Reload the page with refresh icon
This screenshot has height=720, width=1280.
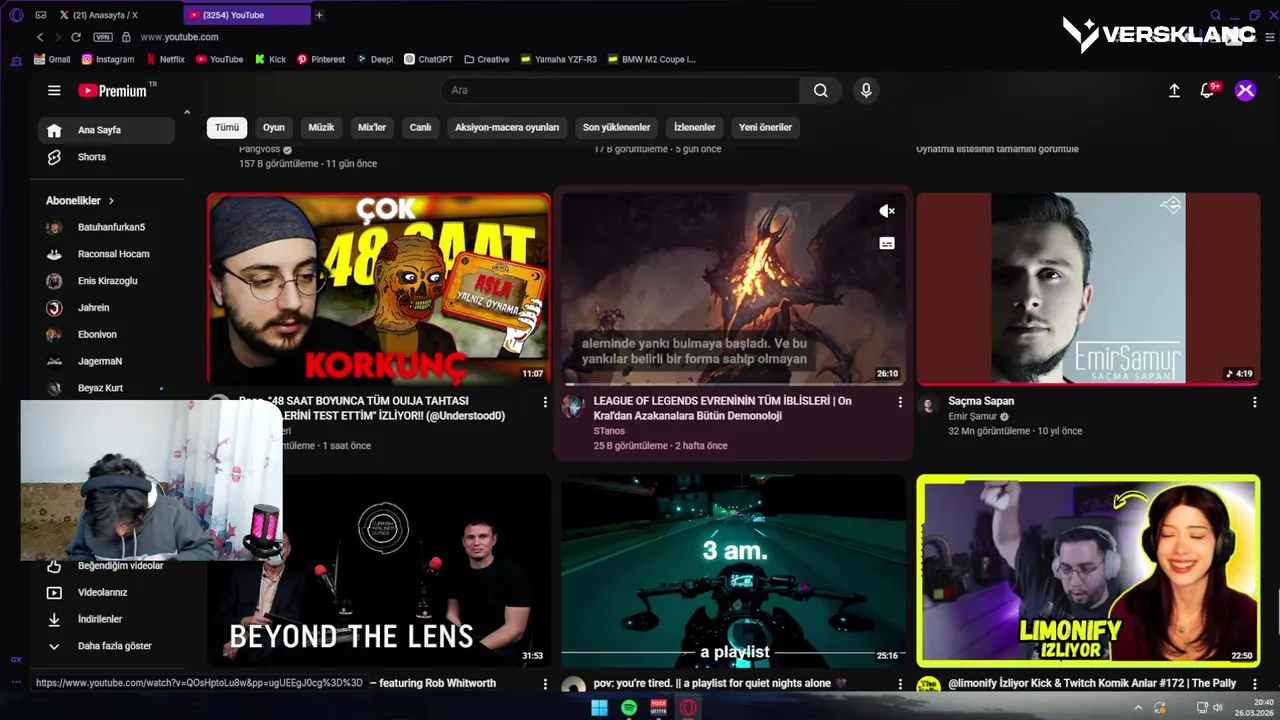point(75,37)
